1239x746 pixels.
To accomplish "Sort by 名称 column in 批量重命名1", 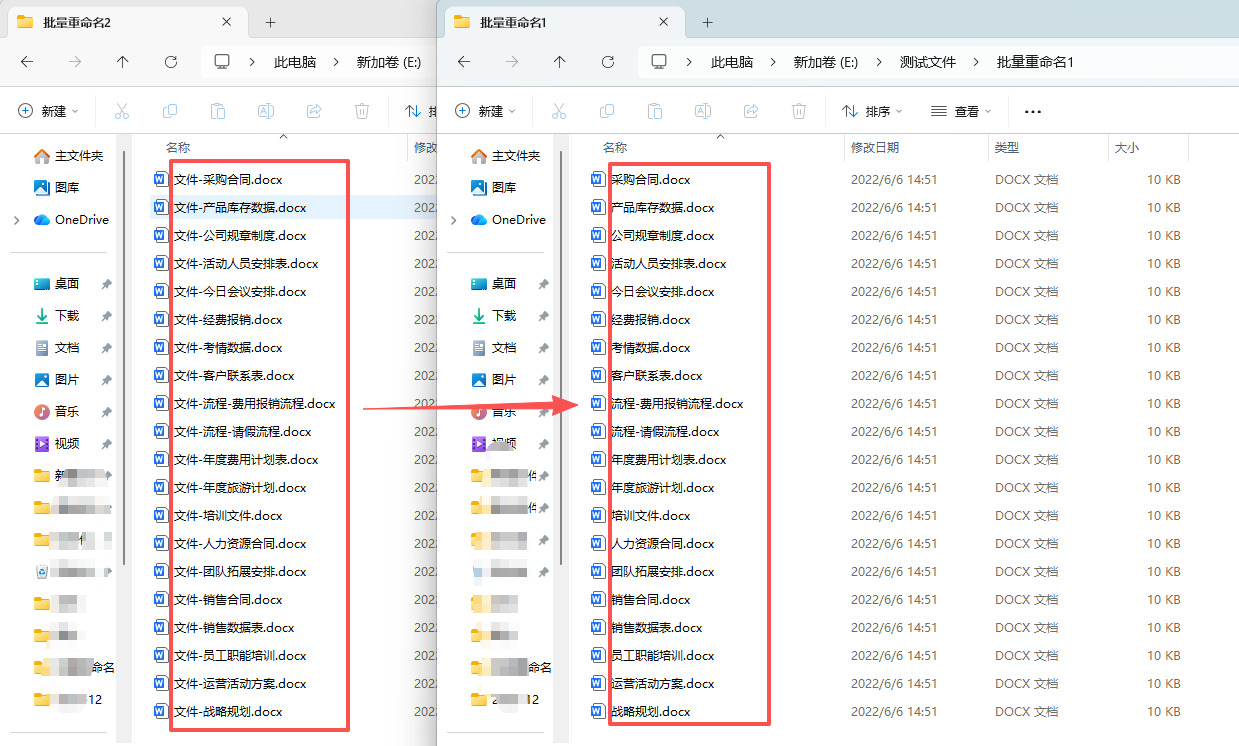I will point(614,148).
